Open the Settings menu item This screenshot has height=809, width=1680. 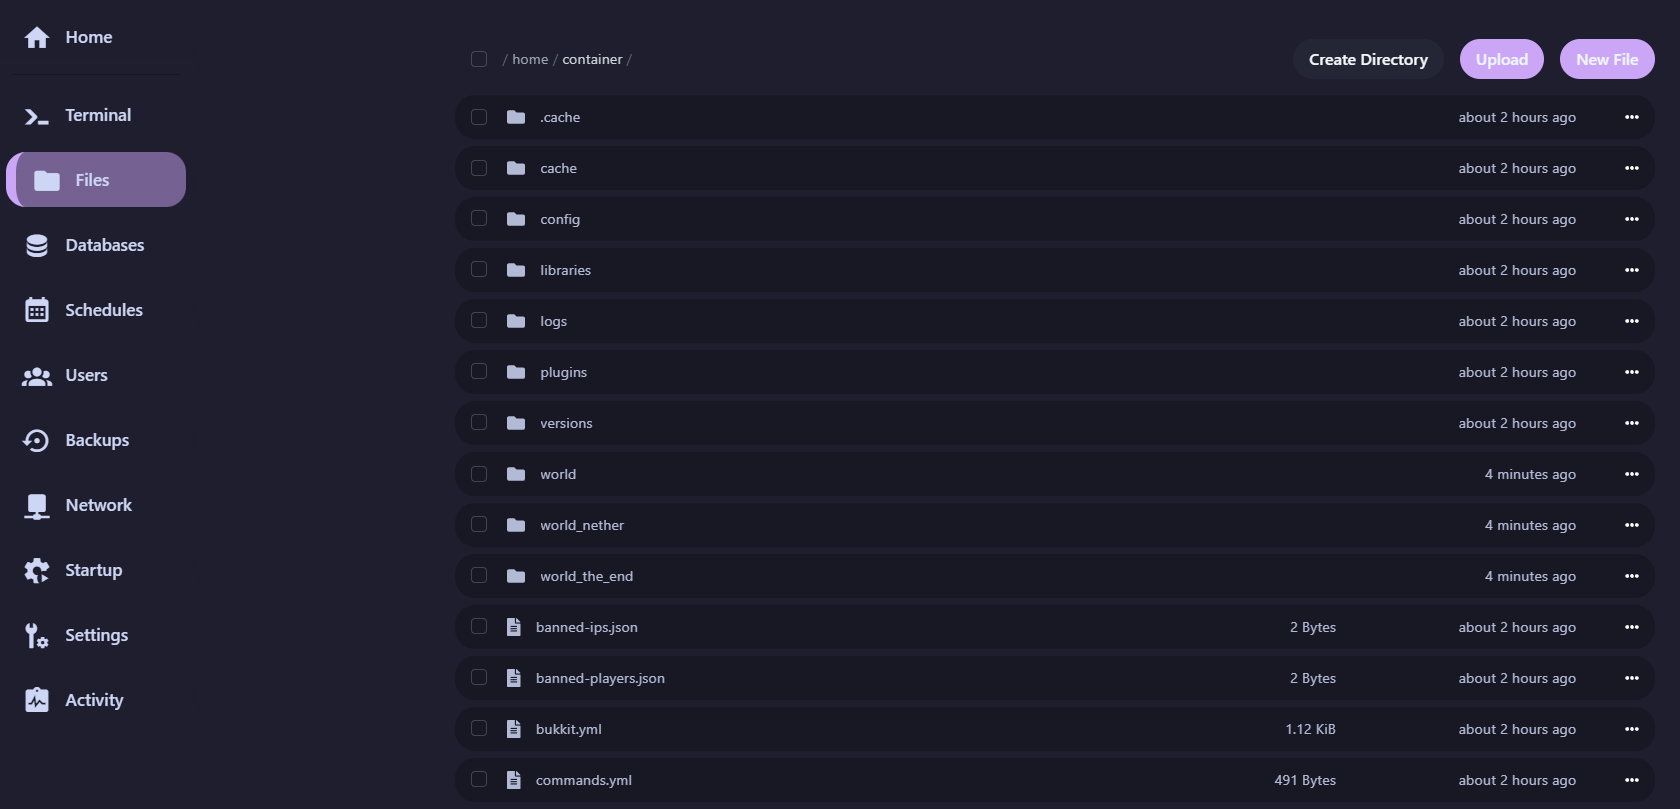click(x=96, y=635)
